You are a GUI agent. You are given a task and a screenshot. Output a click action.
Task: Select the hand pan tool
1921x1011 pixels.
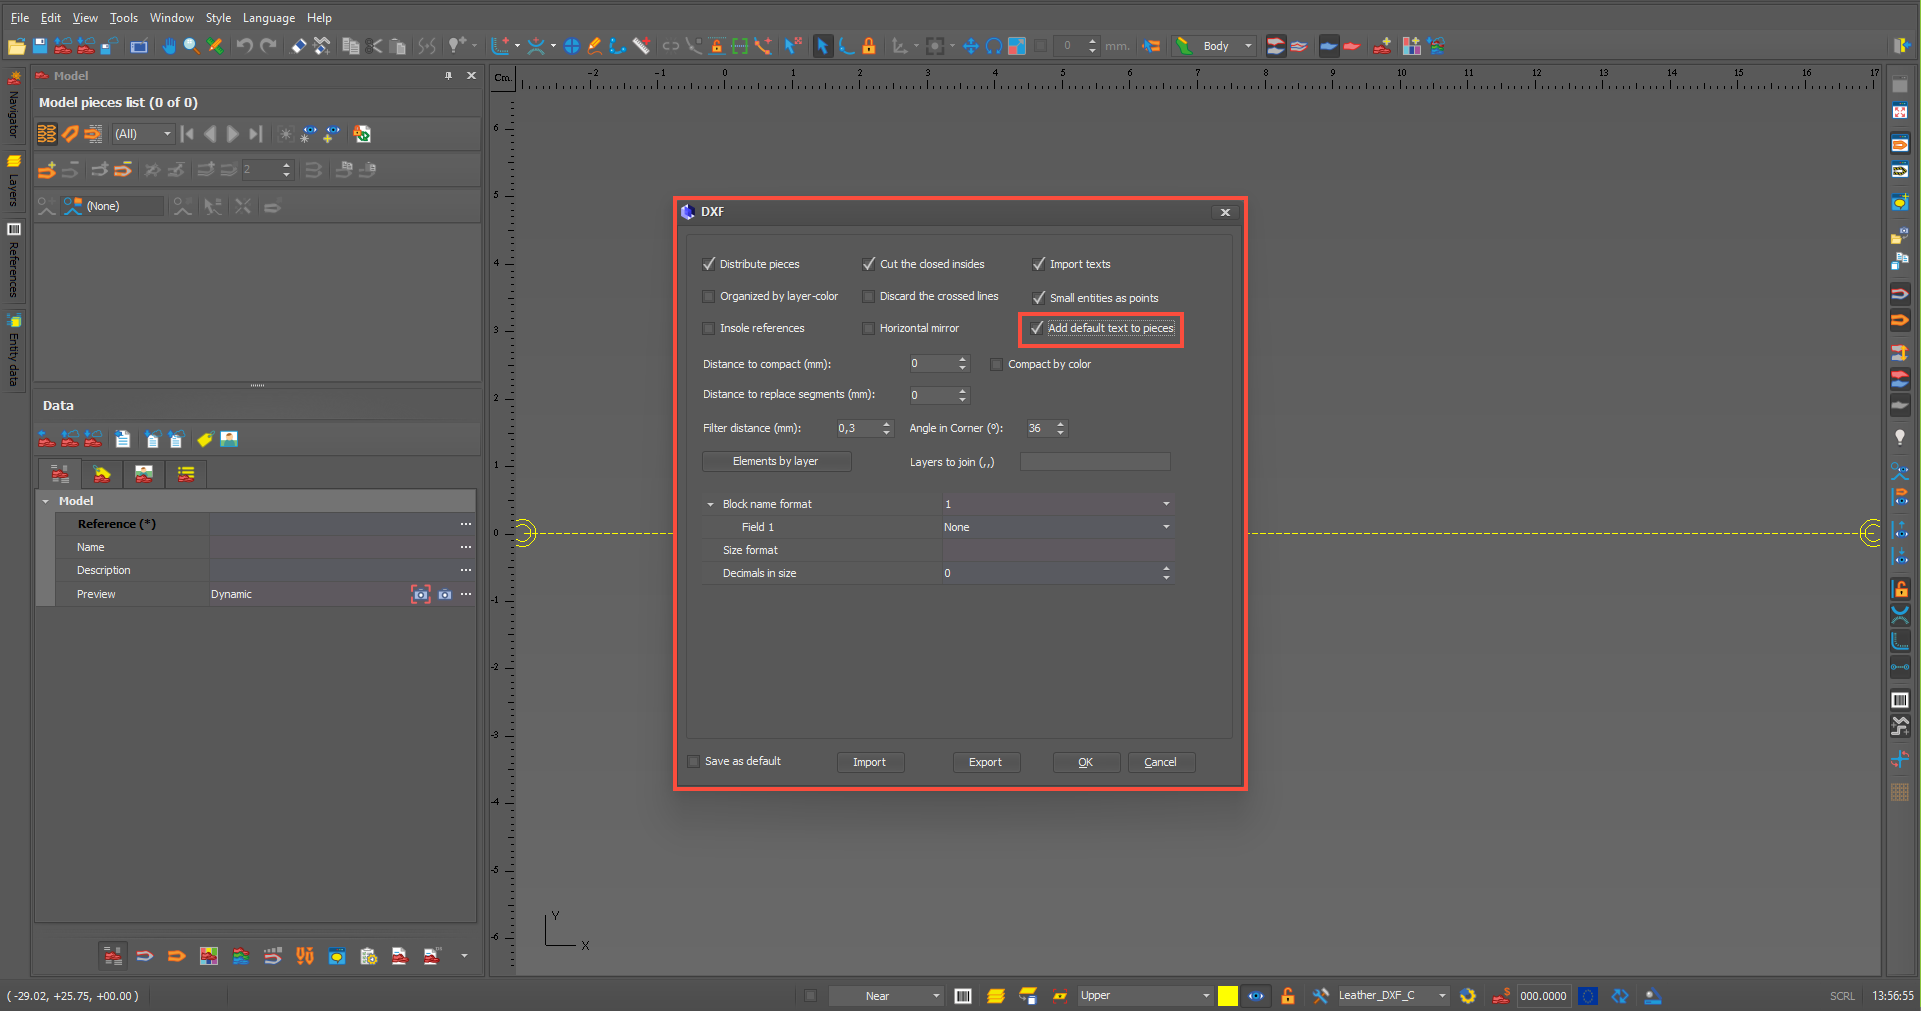tap(168, 46)
